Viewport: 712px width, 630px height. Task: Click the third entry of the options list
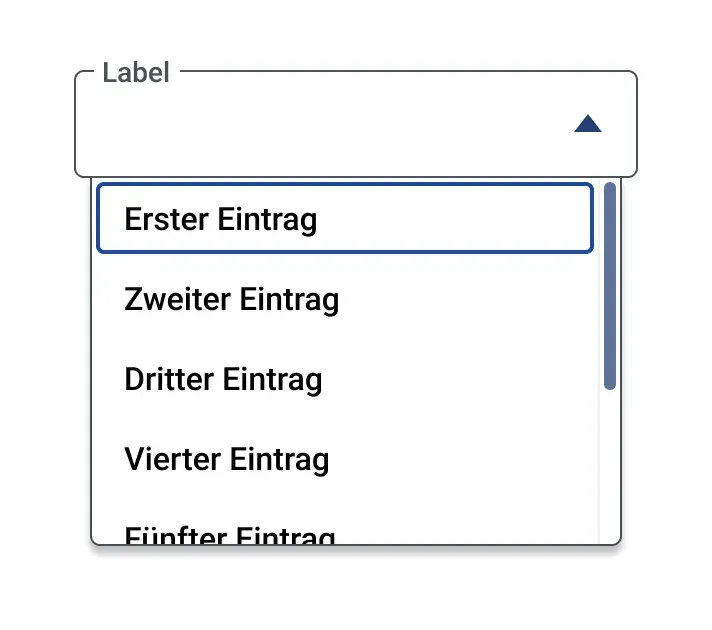coord(345,379)
